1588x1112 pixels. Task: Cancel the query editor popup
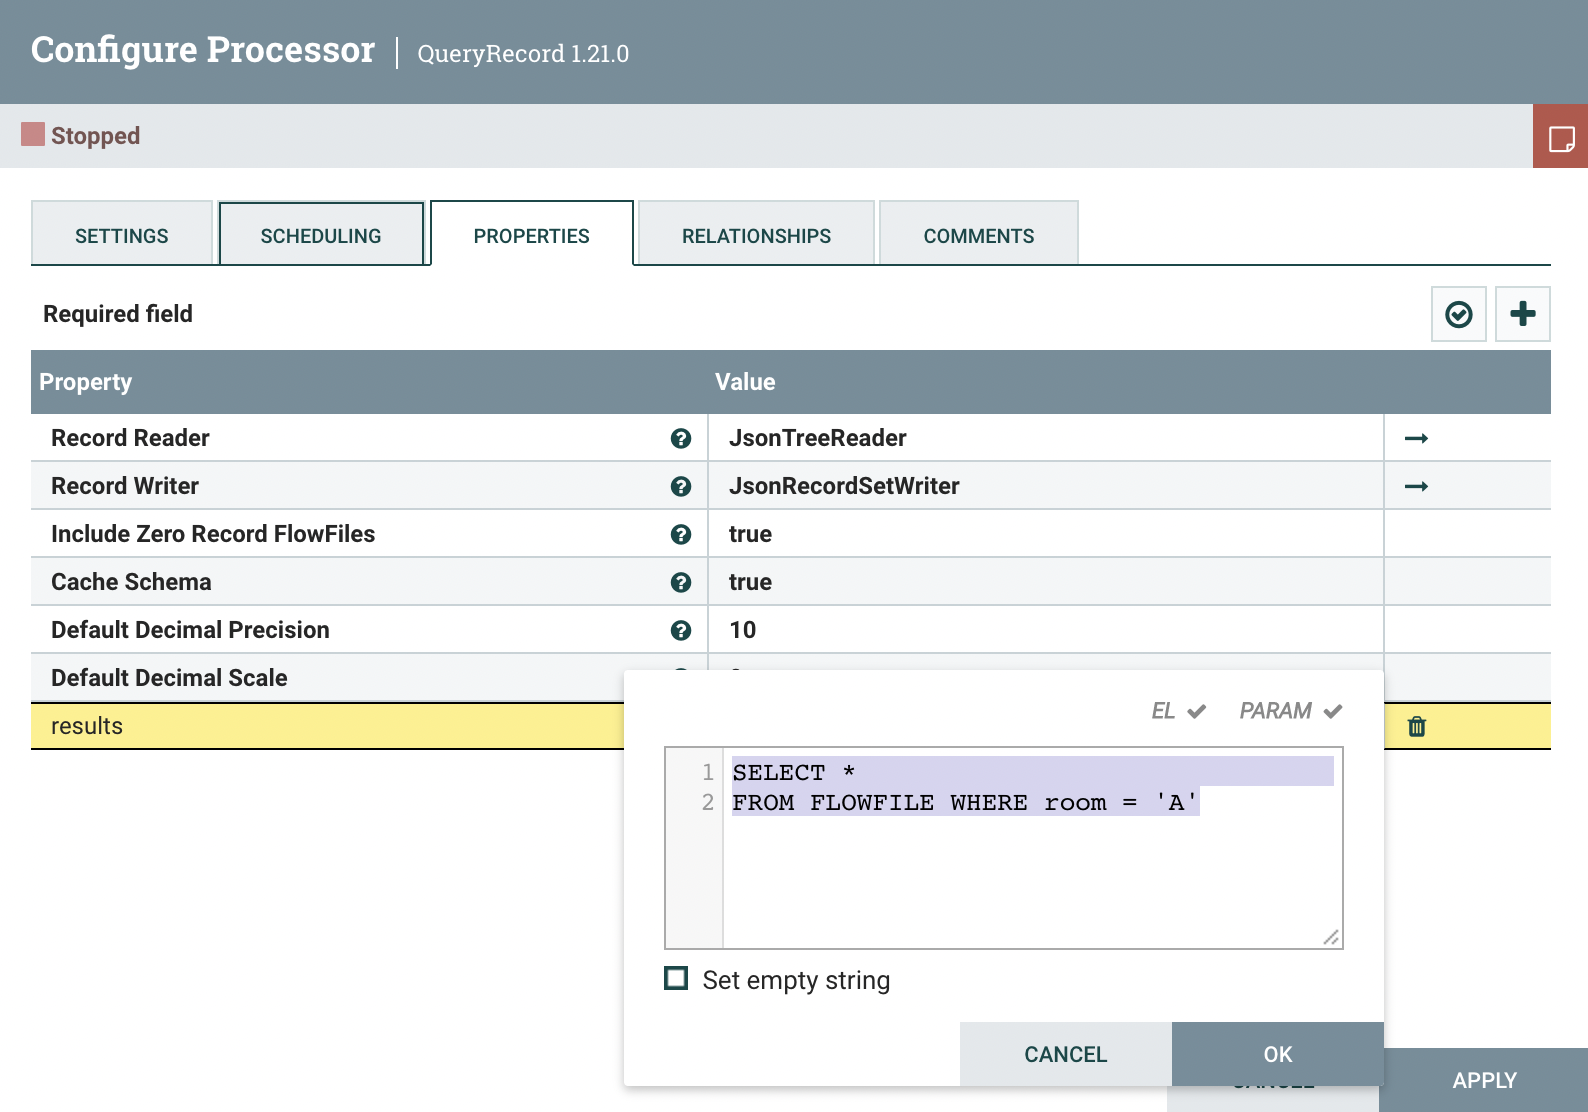(x=1065, y=1054)
